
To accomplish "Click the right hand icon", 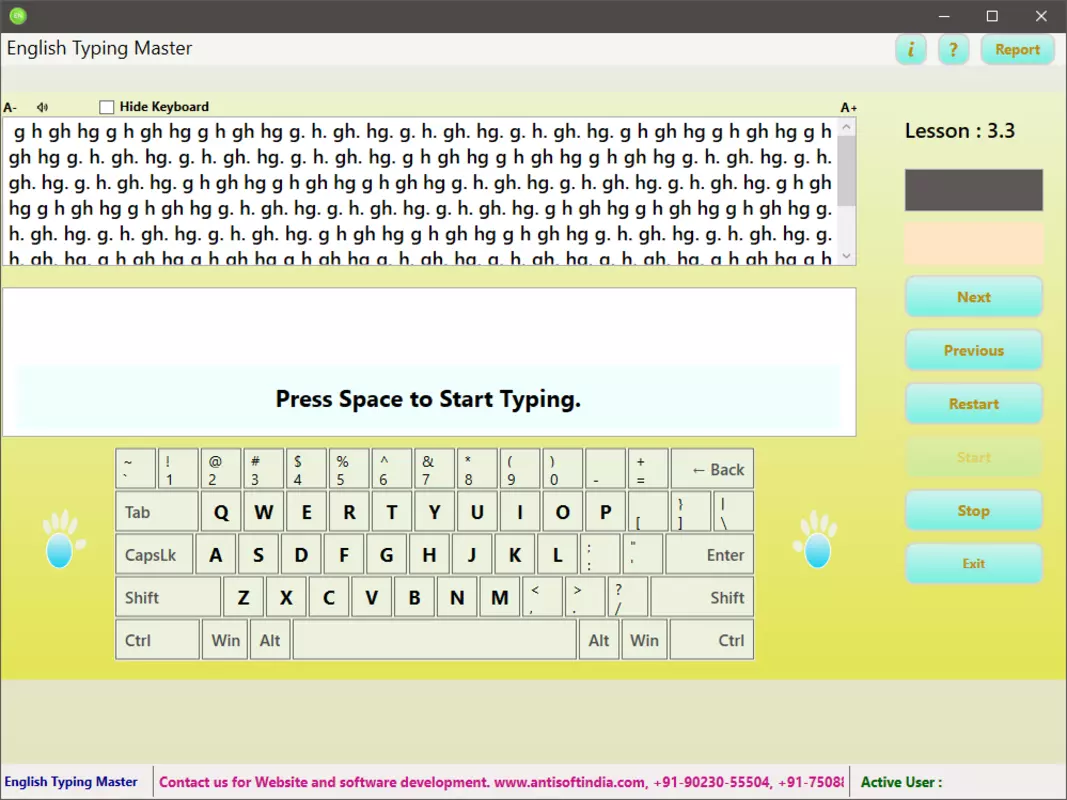I will click(815, 539).
